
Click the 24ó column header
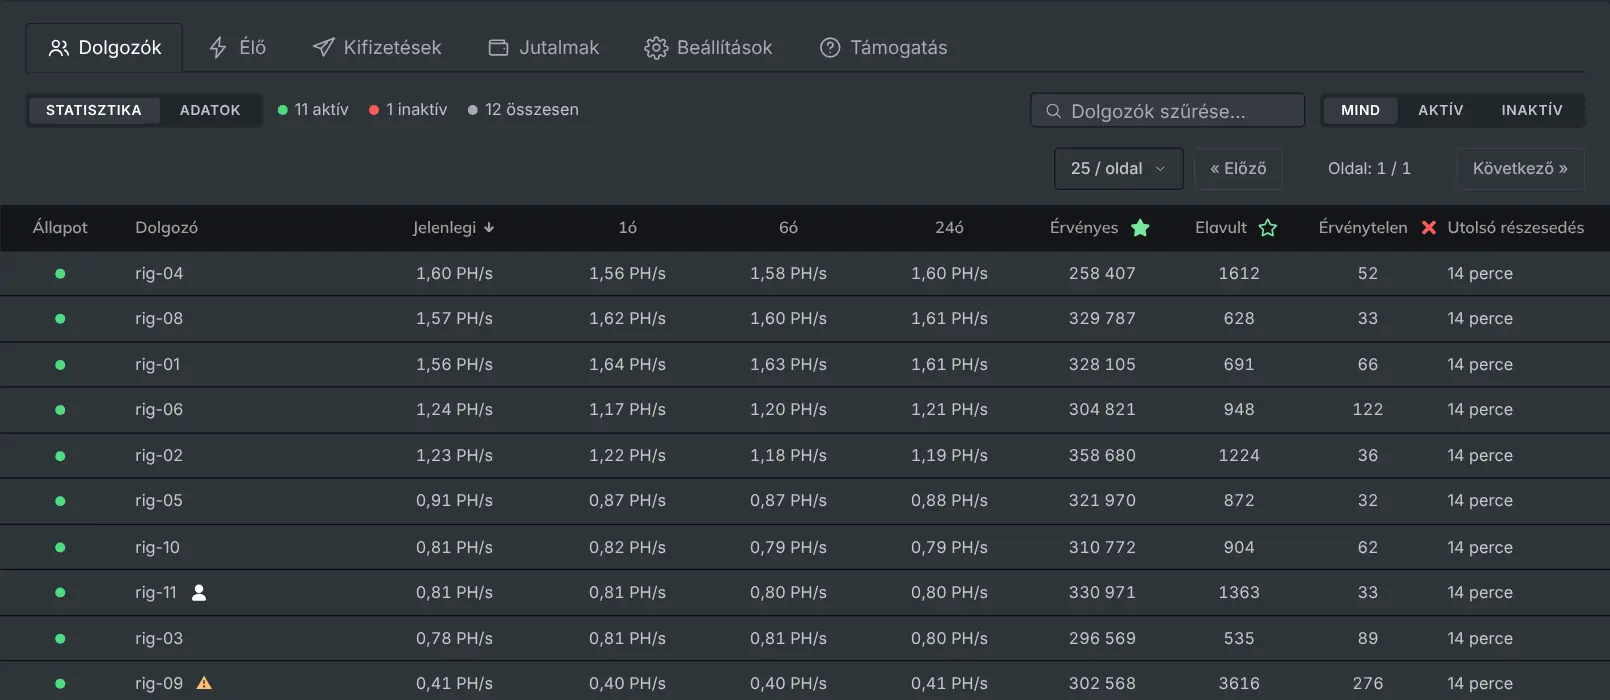(949, 228)
